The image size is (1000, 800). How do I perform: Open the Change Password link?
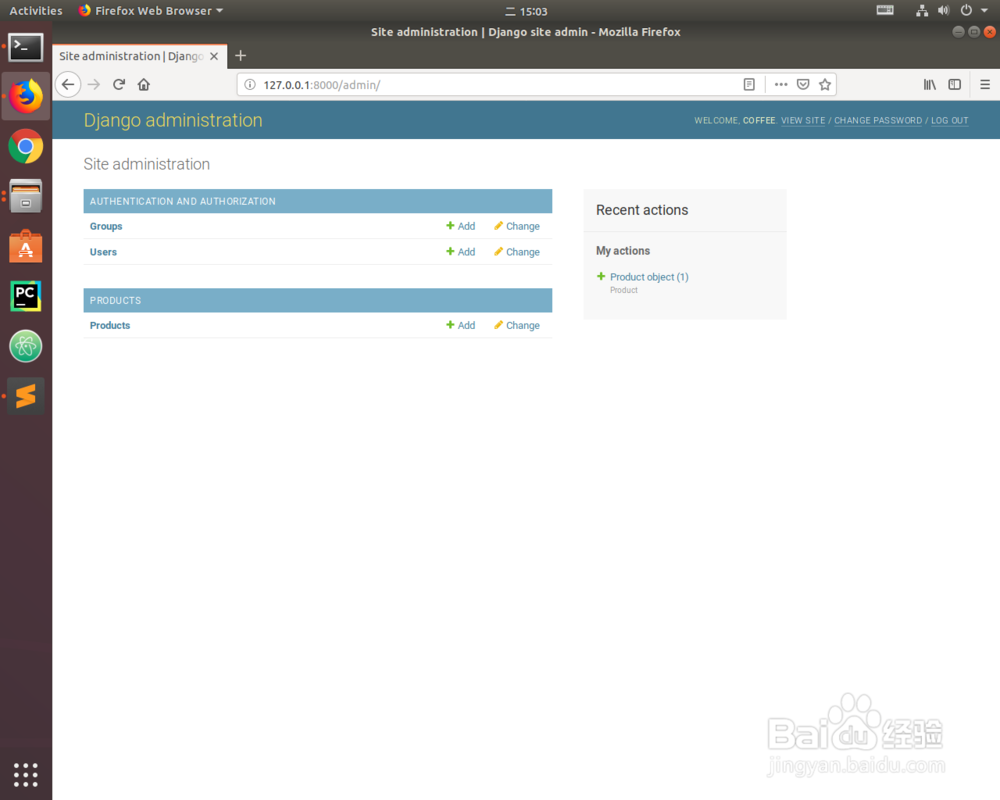[878, 121]
